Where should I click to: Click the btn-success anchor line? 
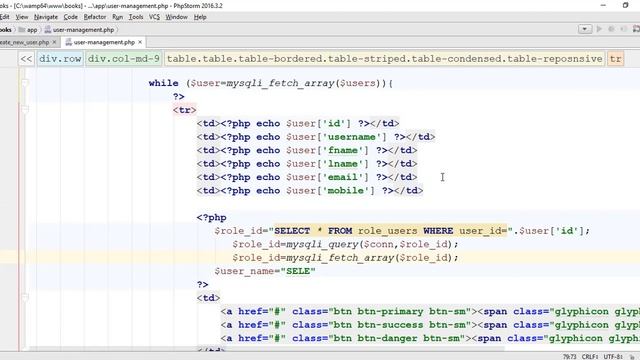tap(430, 325)
